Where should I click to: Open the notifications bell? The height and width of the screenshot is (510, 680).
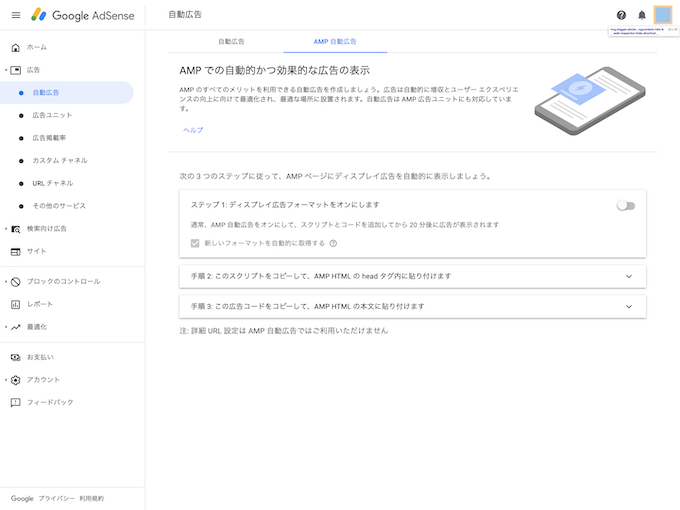642,15
